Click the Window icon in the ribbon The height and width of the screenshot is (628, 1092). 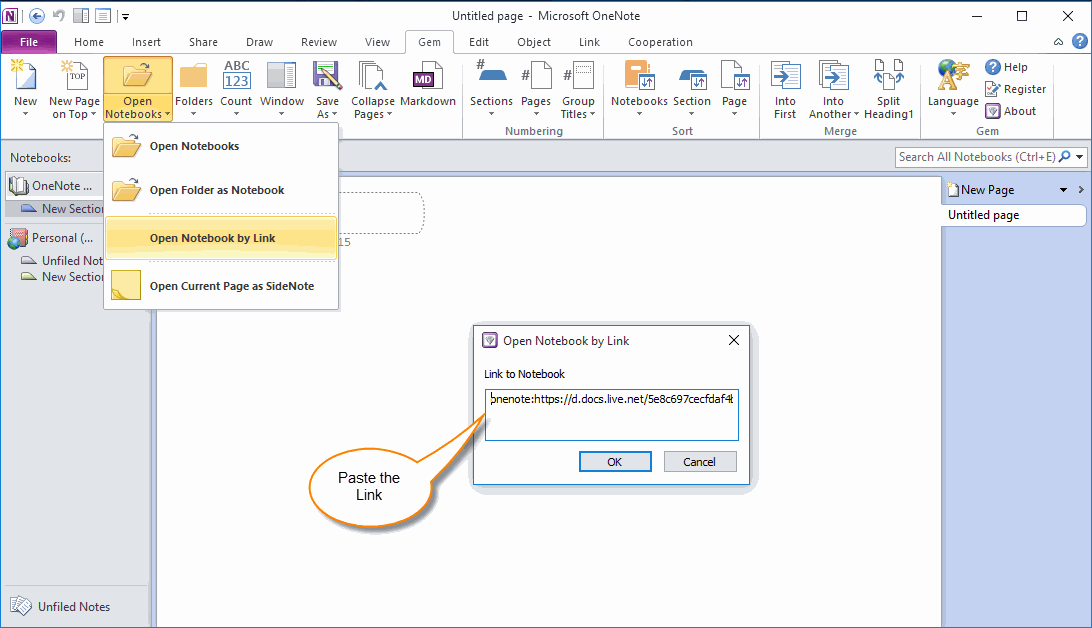pyautogui.click(x=281, y=75)
